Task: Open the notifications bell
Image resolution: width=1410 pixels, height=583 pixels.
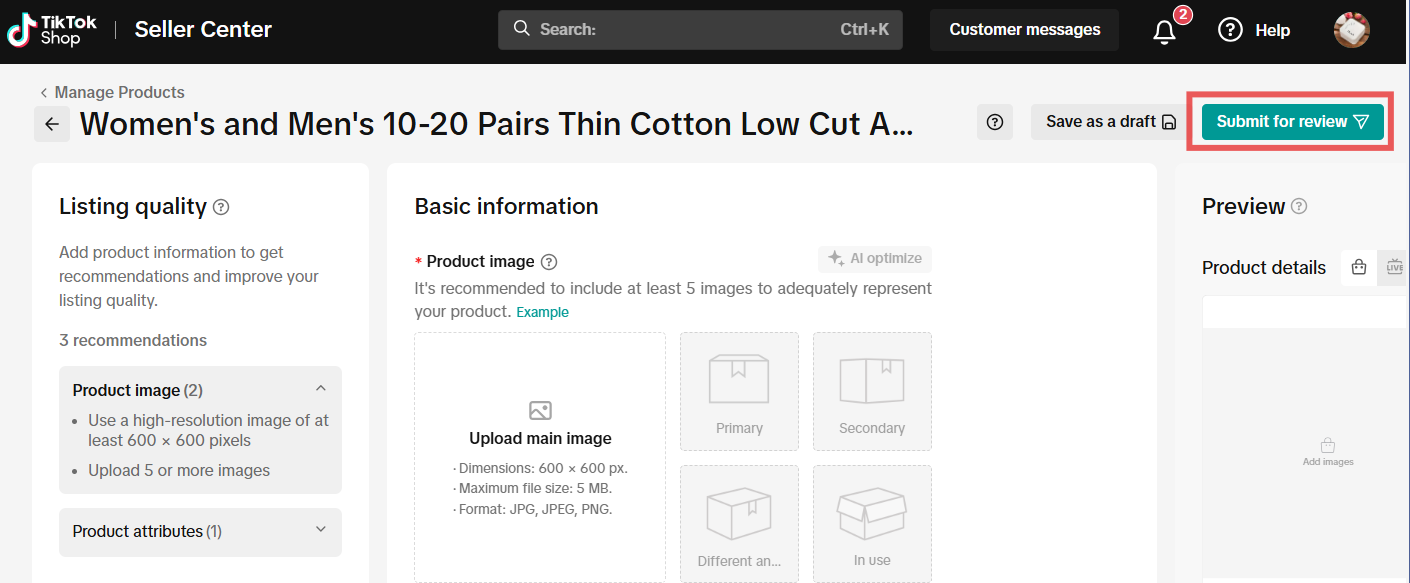Action: point(1164,31)
